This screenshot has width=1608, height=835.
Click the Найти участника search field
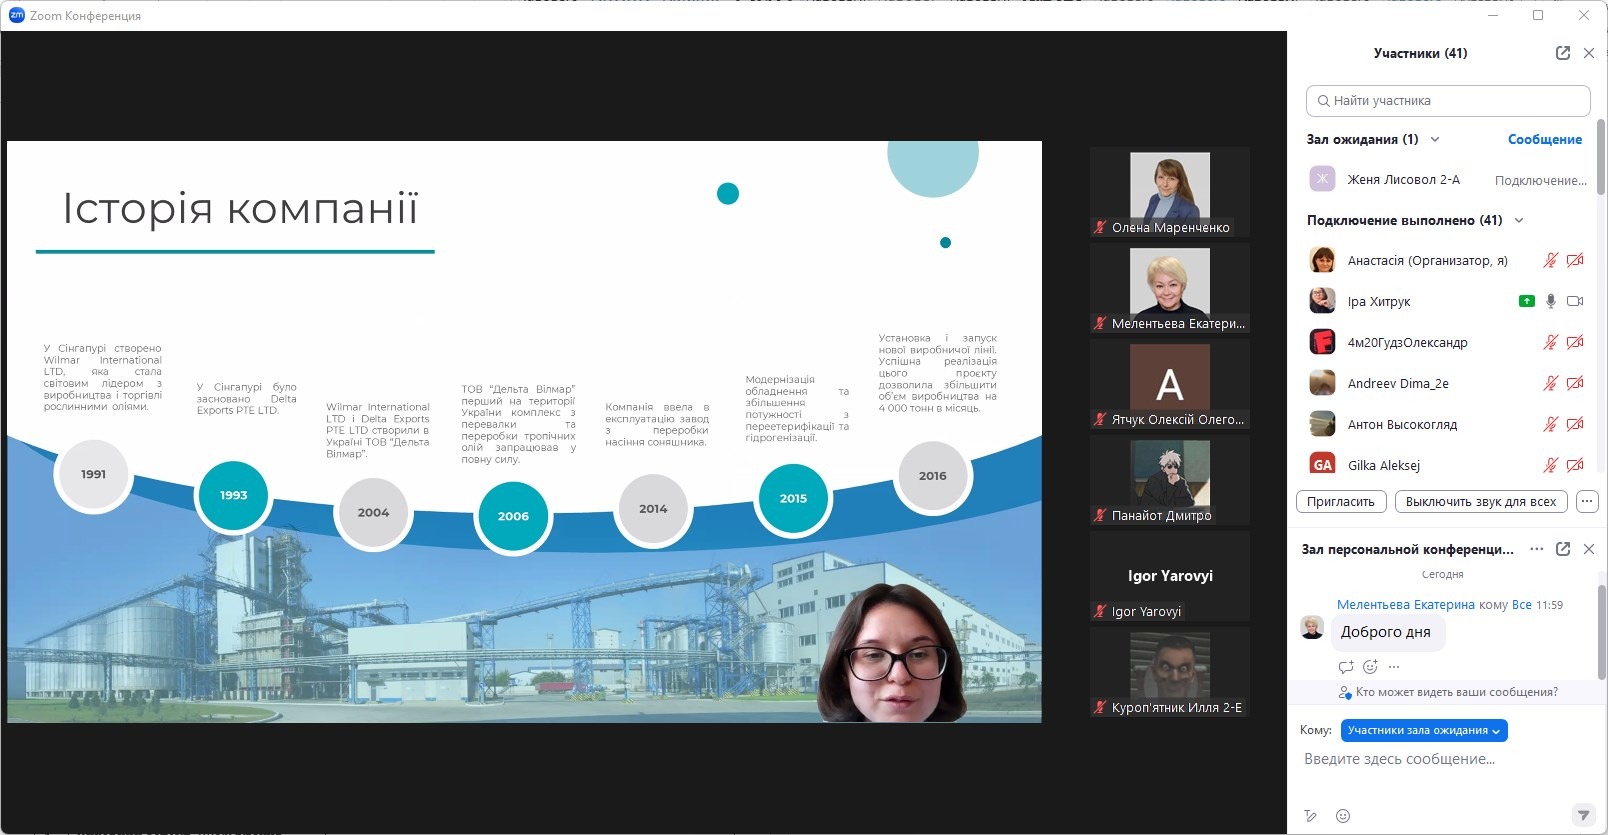1448,100
